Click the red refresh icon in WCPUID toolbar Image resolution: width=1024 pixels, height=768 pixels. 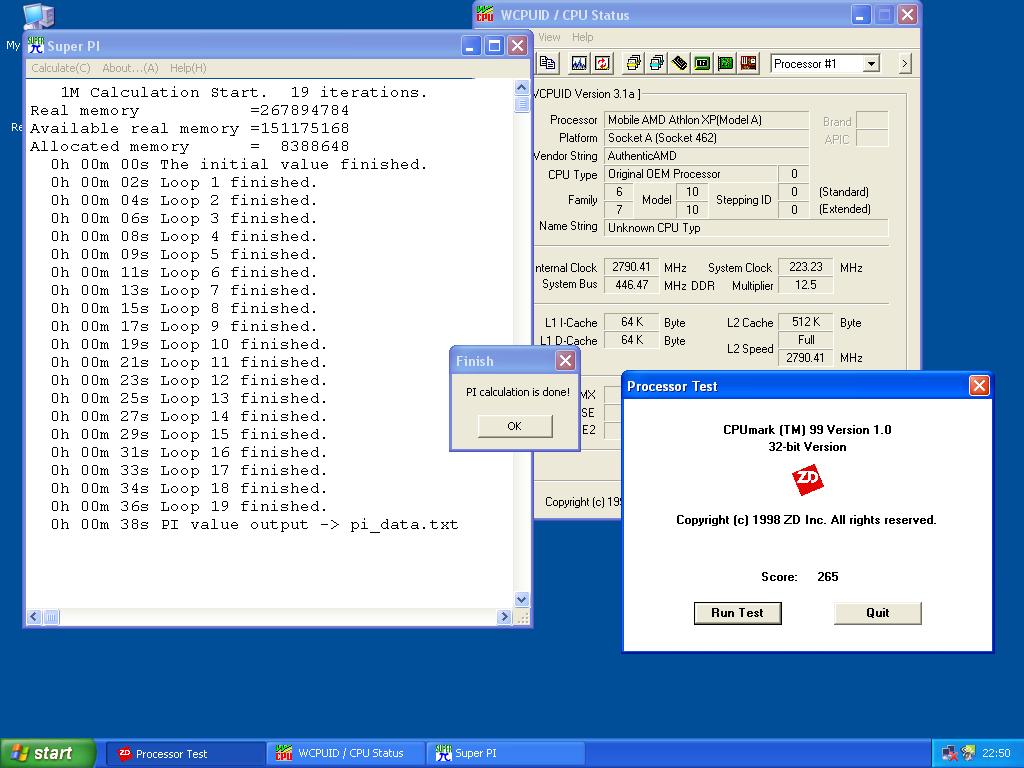602,63
